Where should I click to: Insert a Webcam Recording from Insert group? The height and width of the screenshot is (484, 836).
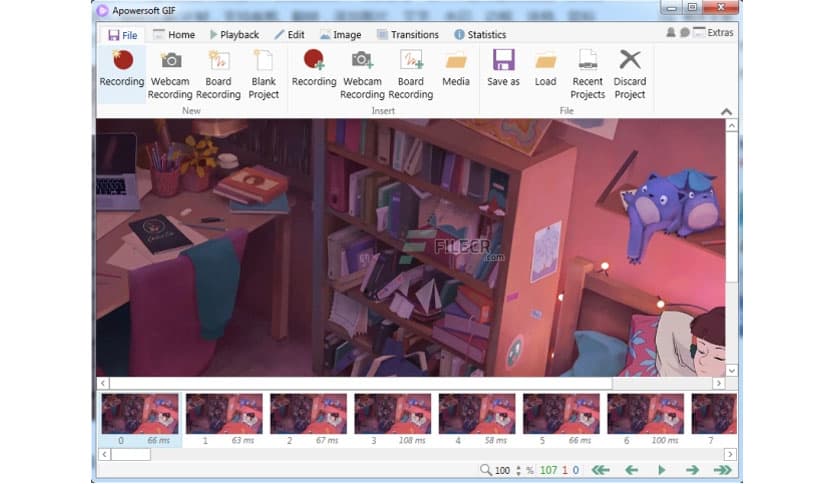(x=362, y=74)
